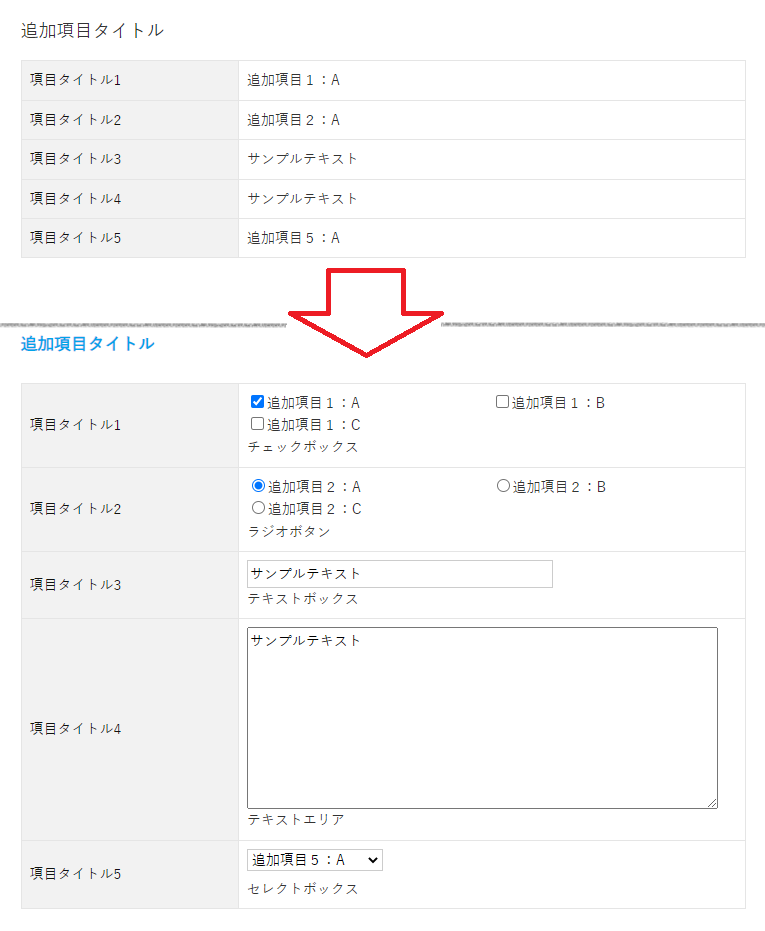765x931 pixels.
Task: Click the チェックボックス caption text
Action: [x=303, y=447]
